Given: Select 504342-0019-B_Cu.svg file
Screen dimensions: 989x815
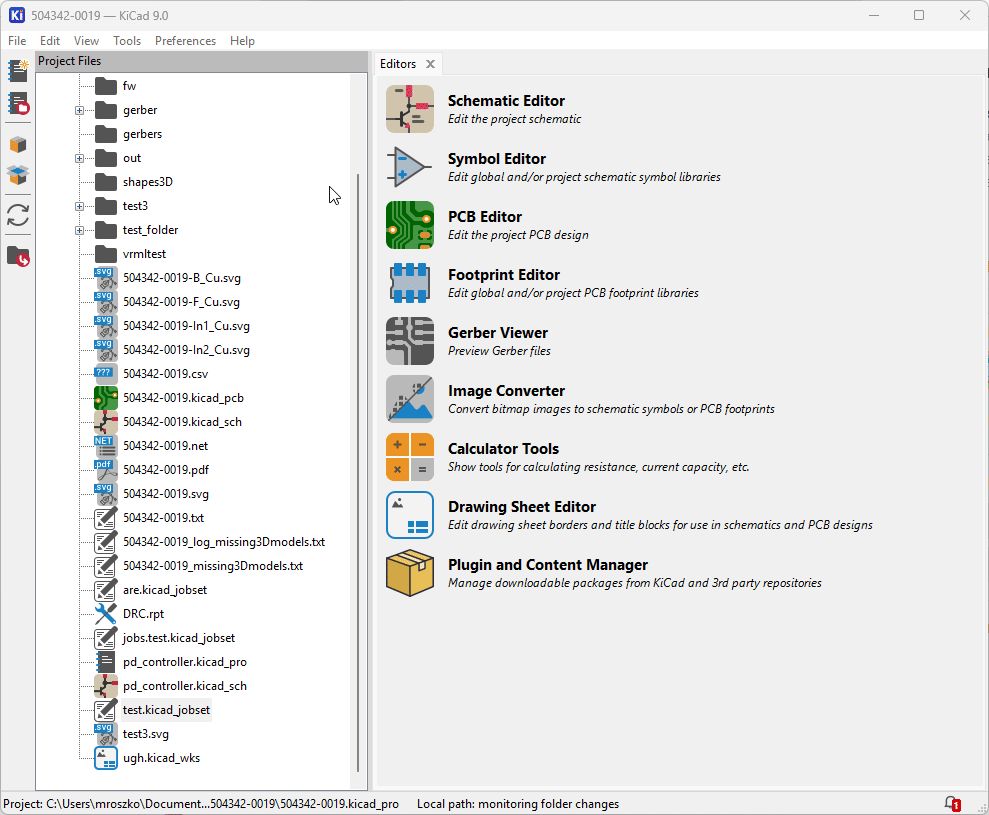Looking at the screenshot, I should 182,278.
